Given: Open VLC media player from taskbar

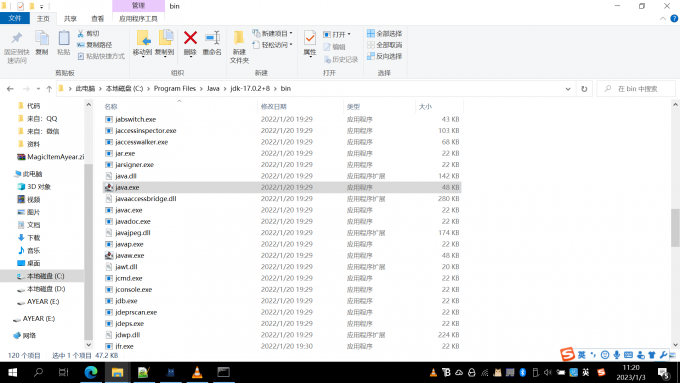Looking at the screenshot, I should coord(197,372).
